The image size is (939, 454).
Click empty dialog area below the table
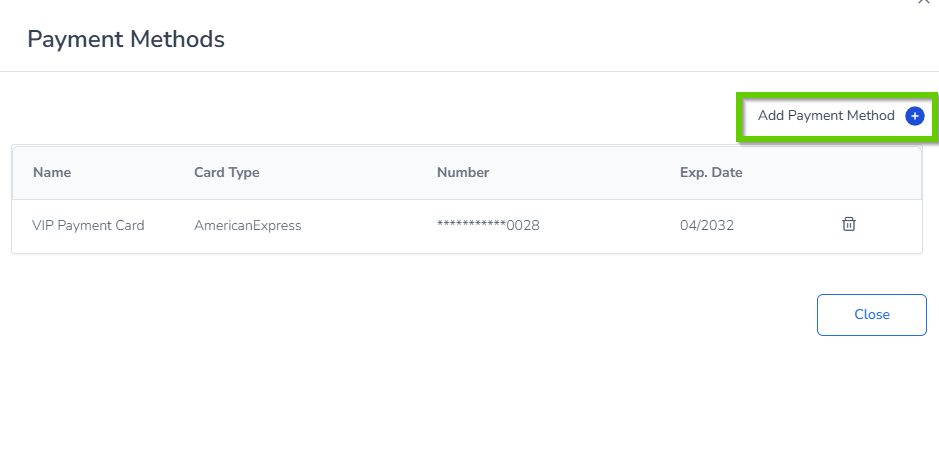(x=400, y=390)
